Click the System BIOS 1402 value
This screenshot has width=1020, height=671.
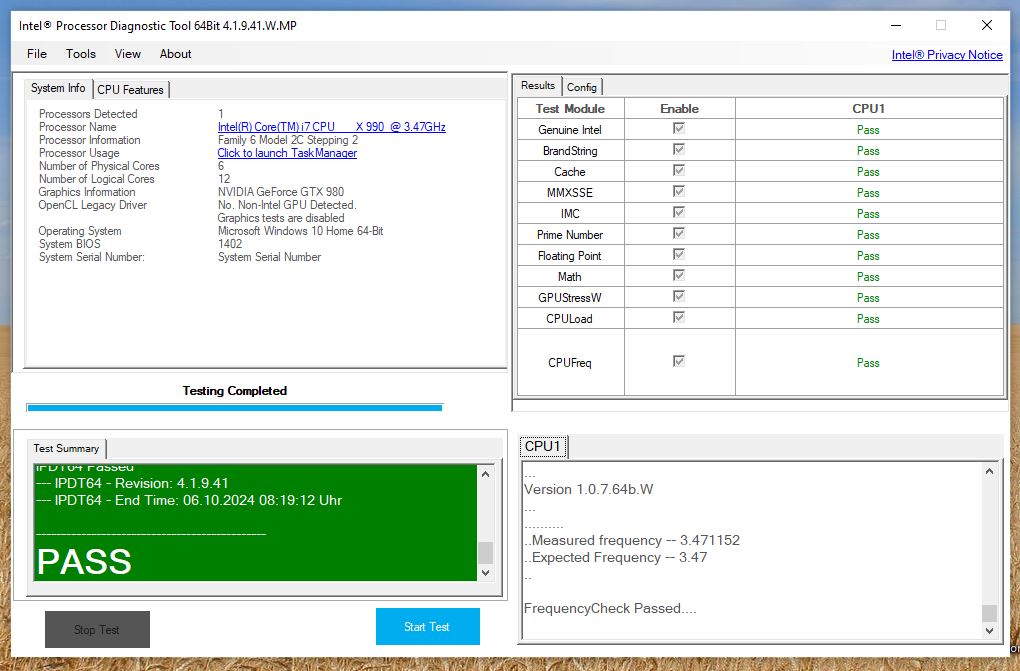point(230,244)
